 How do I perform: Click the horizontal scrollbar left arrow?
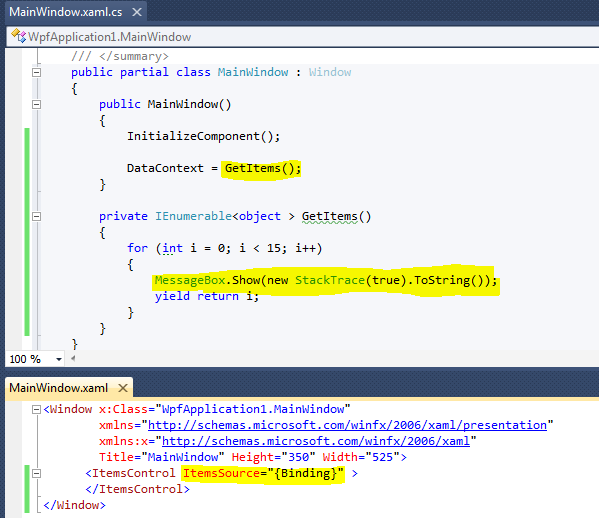click(x=73, y=358)
